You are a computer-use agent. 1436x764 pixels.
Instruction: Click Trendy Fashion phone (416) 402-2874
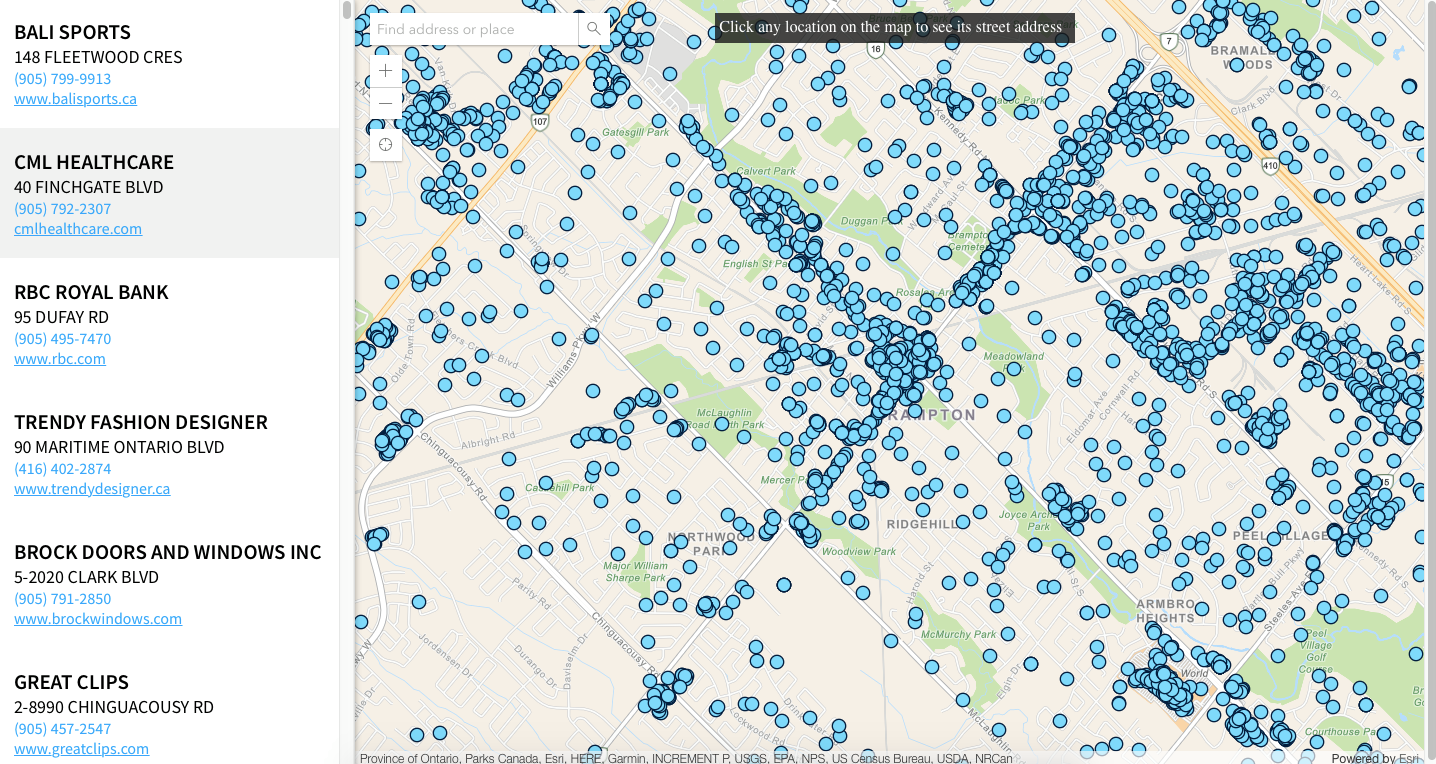tap(62, 469)
